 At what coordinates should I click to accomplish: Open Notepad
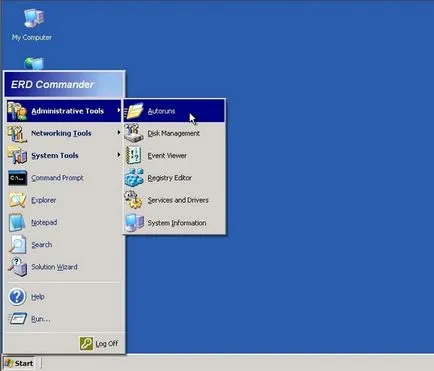click(x=64, y=223)
